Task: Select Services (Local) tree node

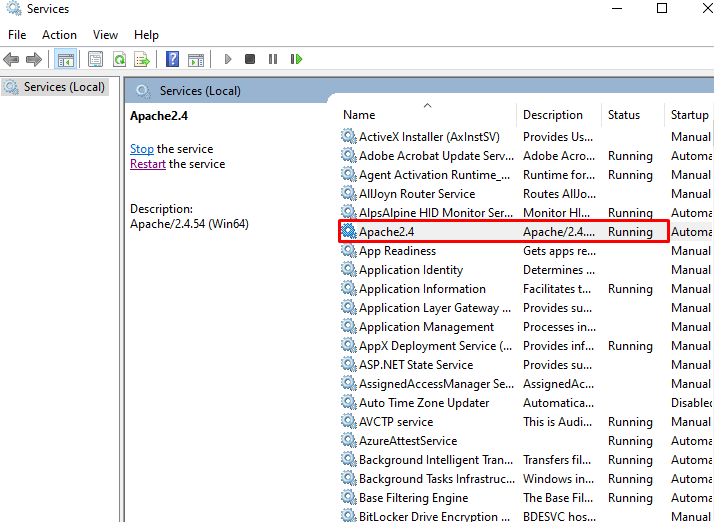Action: (x=56, y=87)
